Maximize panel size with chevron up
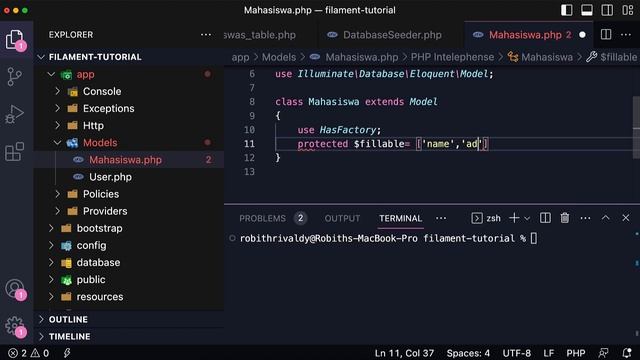This screenshot has width=640, height=360. 606,218
